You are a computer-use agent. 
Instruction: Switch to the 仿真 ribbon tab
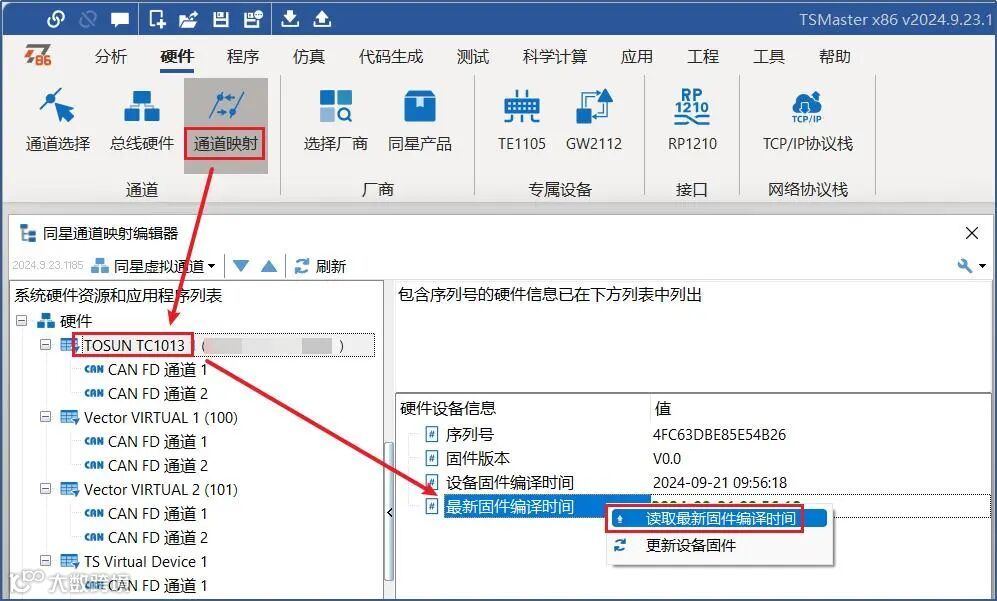click(309, 57)
